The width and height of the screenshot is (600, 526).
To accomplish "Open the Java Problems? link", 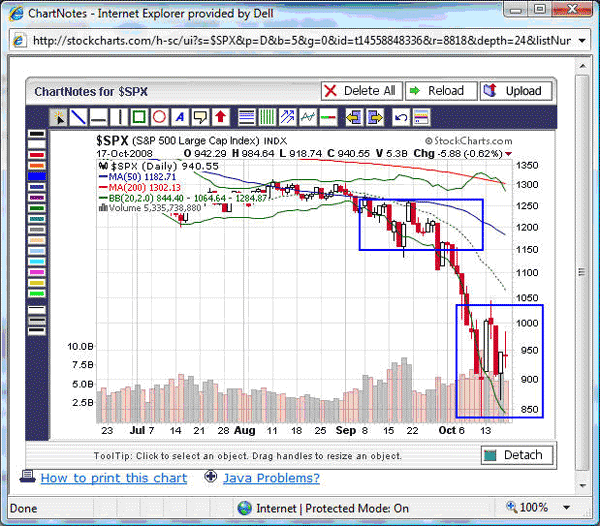I will coord(271,478).
